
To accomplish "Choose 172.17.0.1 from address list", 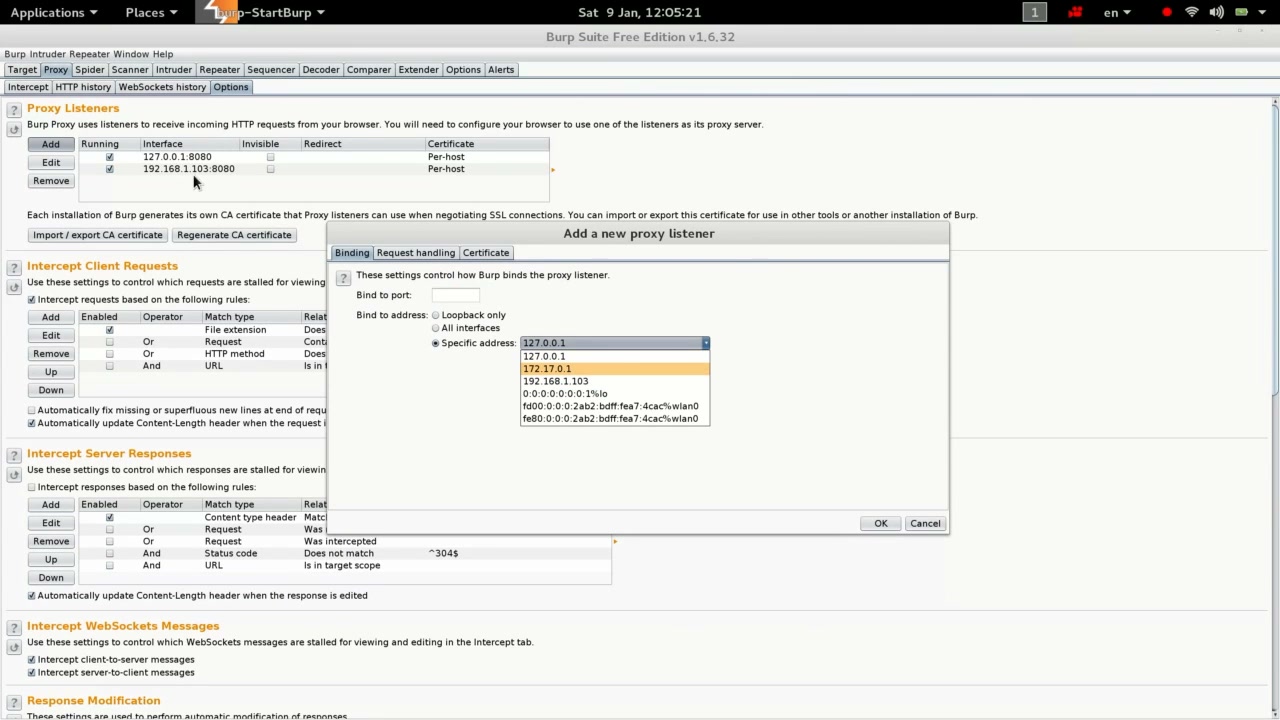I will click(x=615, y=369).
